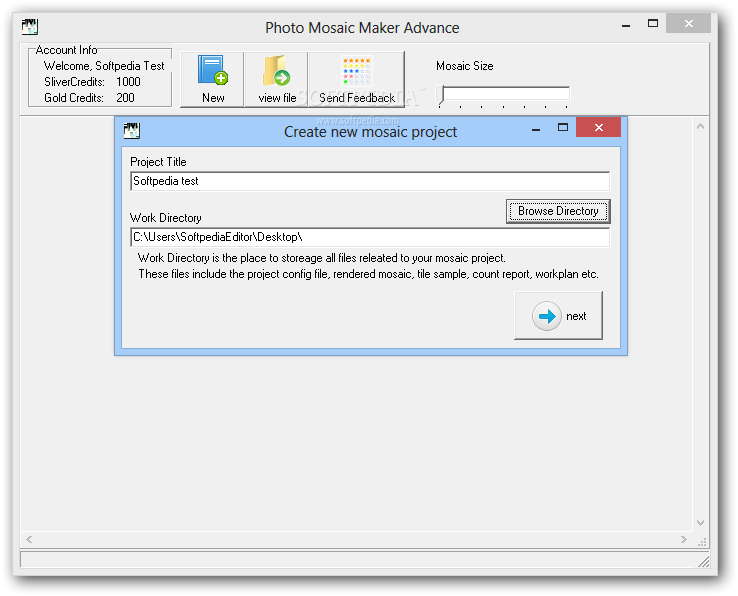Click the Work Directory label
The width and height of the screenshot is (738, 596).
(166, 218)
